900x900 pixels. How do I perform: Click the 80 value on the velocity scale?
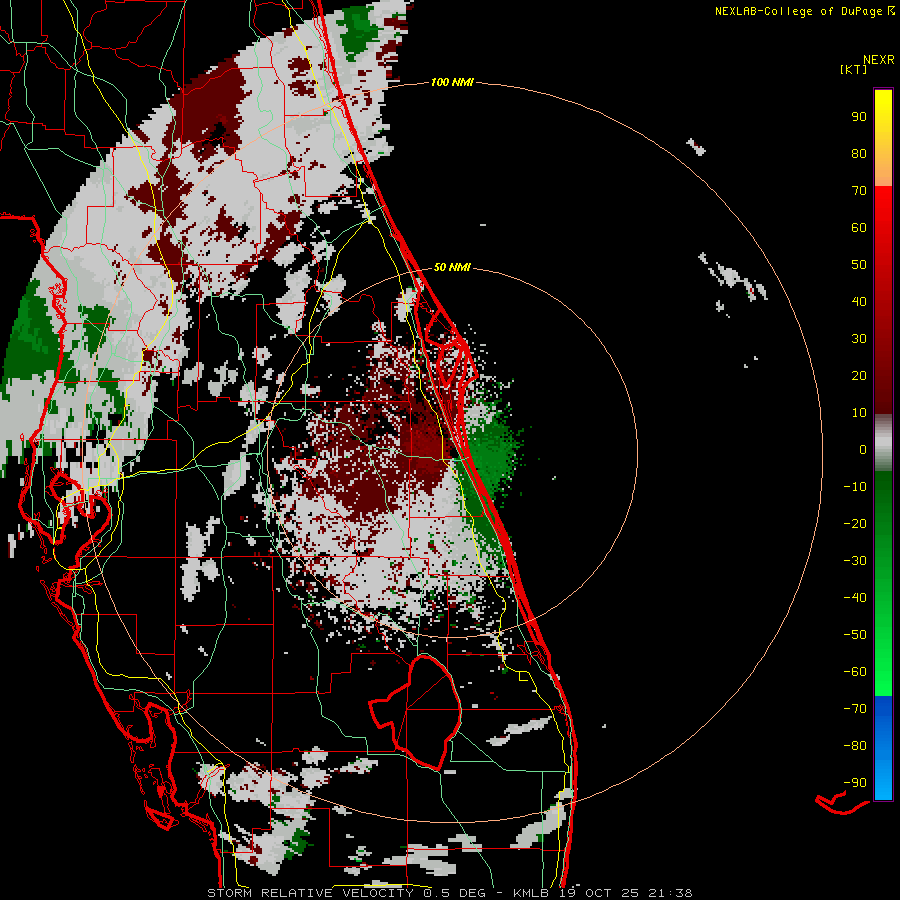click(x=859, y=154)
